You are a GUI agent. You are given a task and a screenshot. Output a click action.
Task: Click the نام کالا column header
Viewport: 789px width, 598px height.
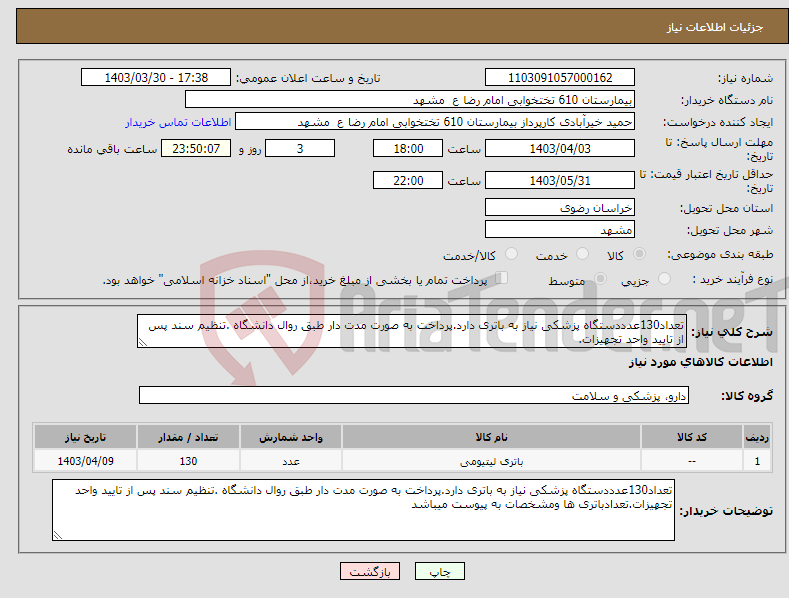point(491,437)
